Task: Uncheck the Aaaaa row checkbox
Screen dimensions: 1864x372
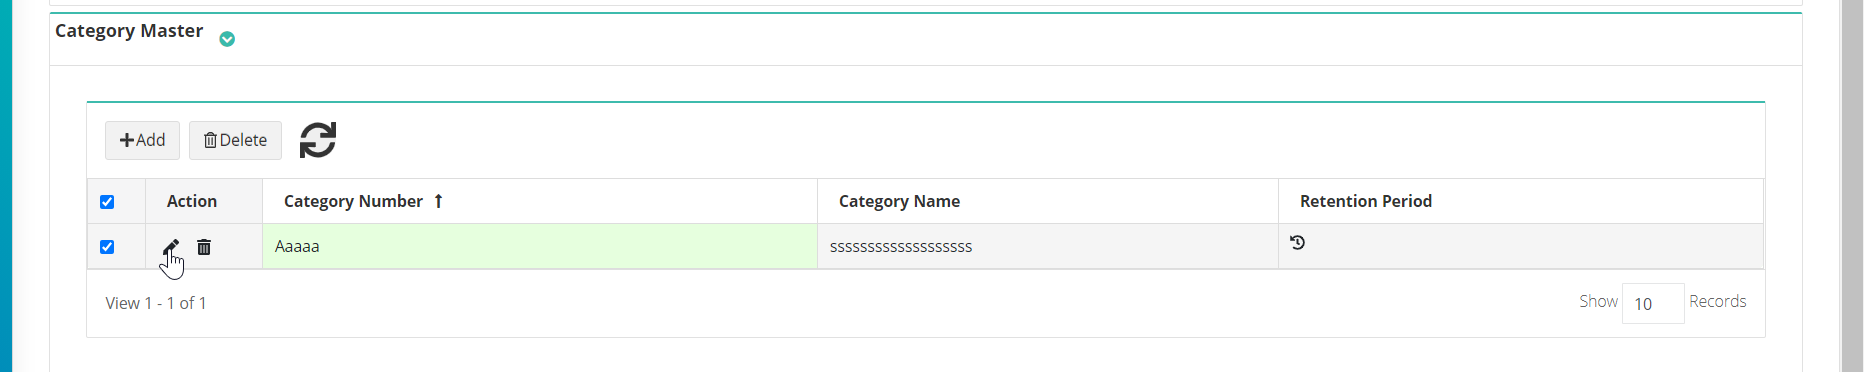Action: tap(107, 247)
